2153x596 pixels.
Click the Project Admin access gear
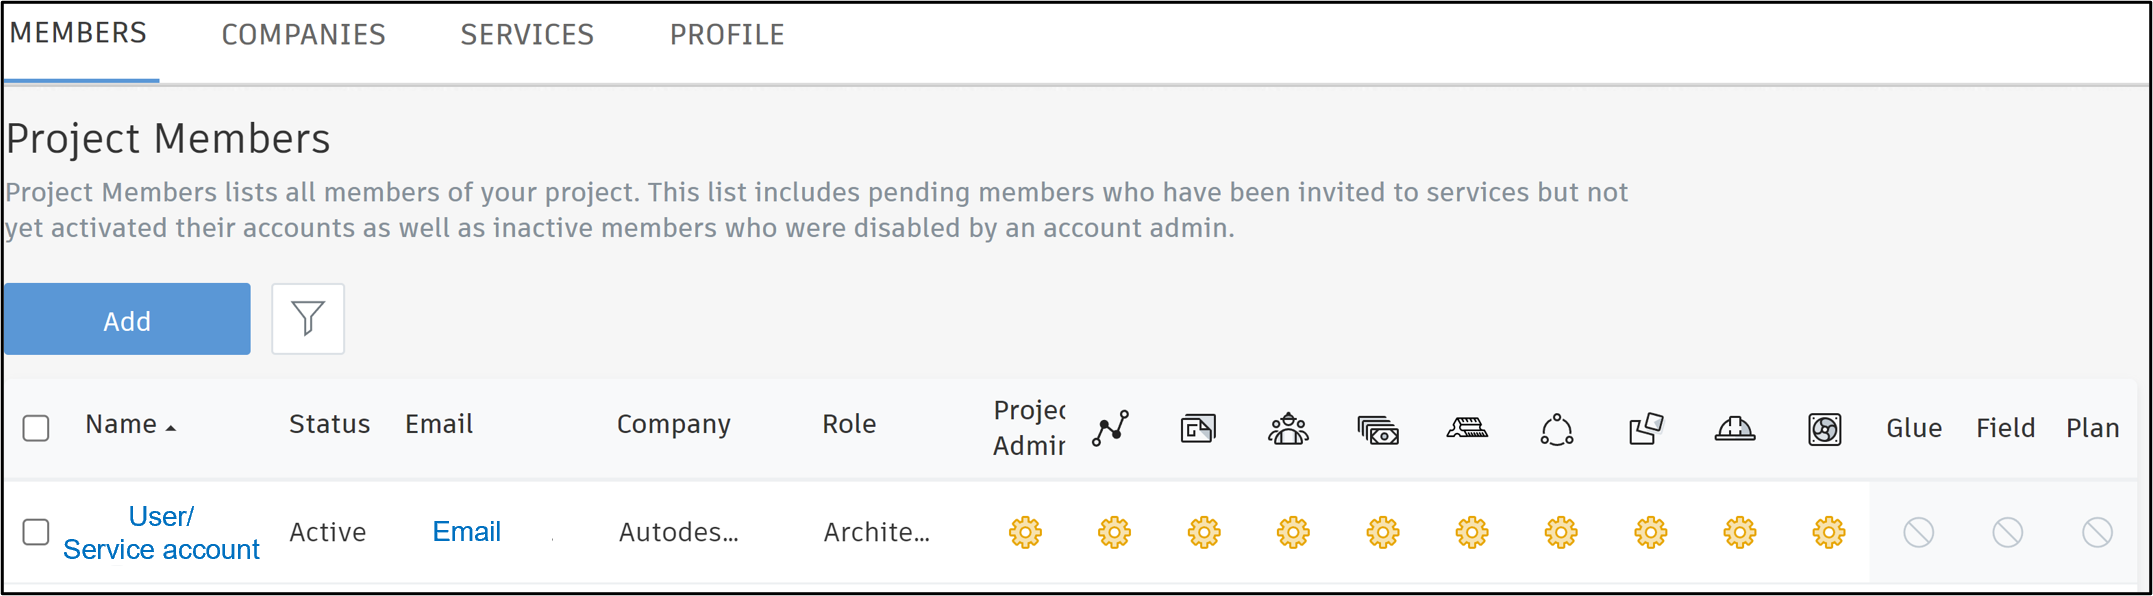click(x=1026, y=532)
